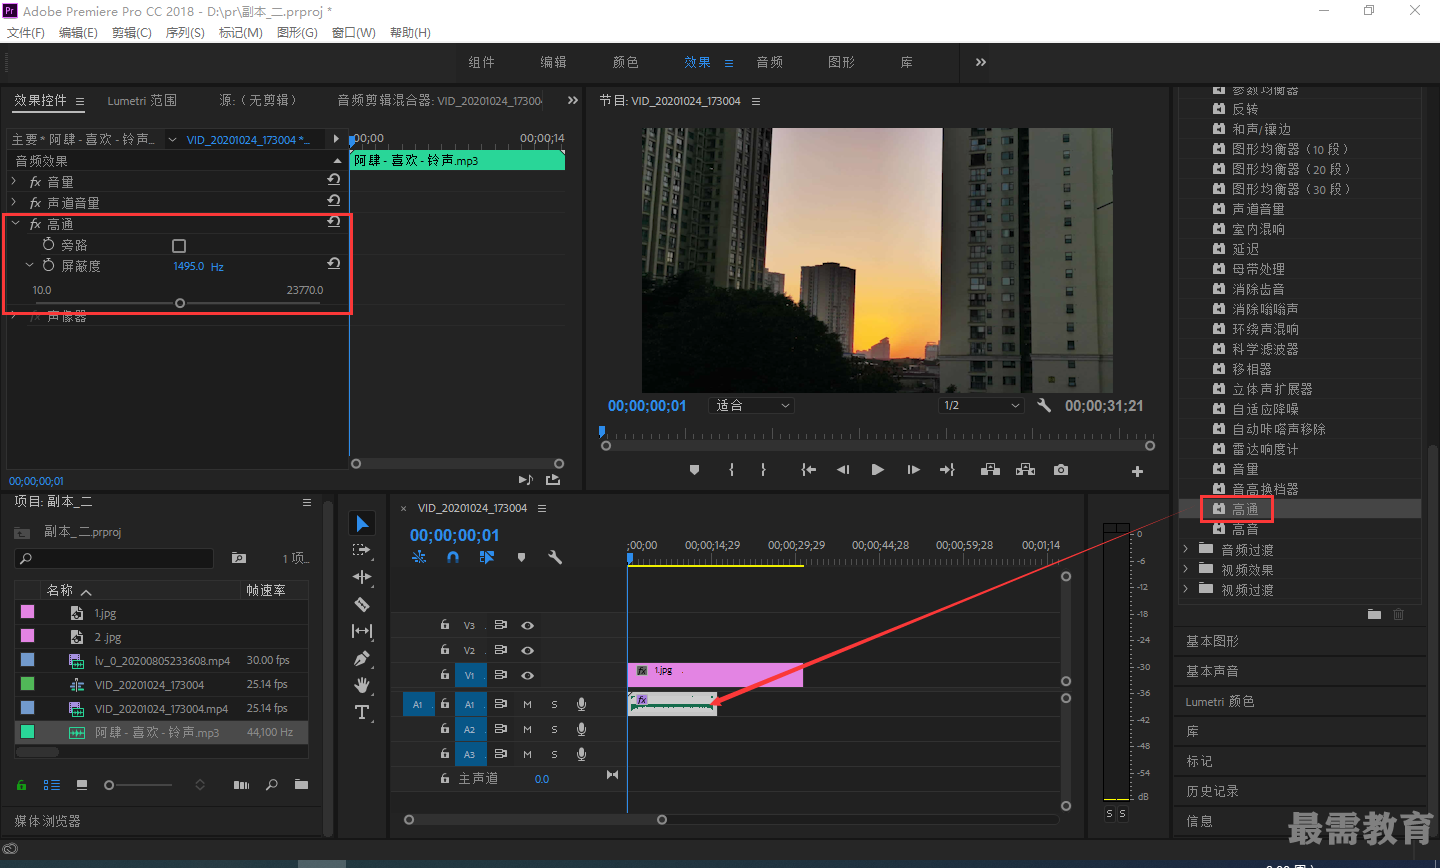The height and width of the screenshot is (868, 1440).
Task: Click New Bin folder in Effects panel
Action: point(1374,614)
